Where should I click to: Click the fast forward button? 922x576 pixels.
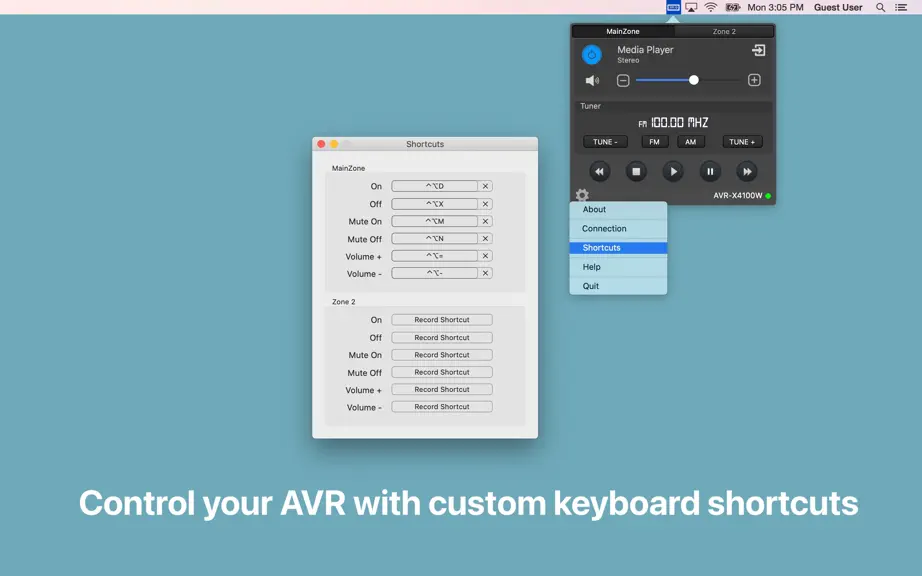pyautogui.click(x=747, y=172)
